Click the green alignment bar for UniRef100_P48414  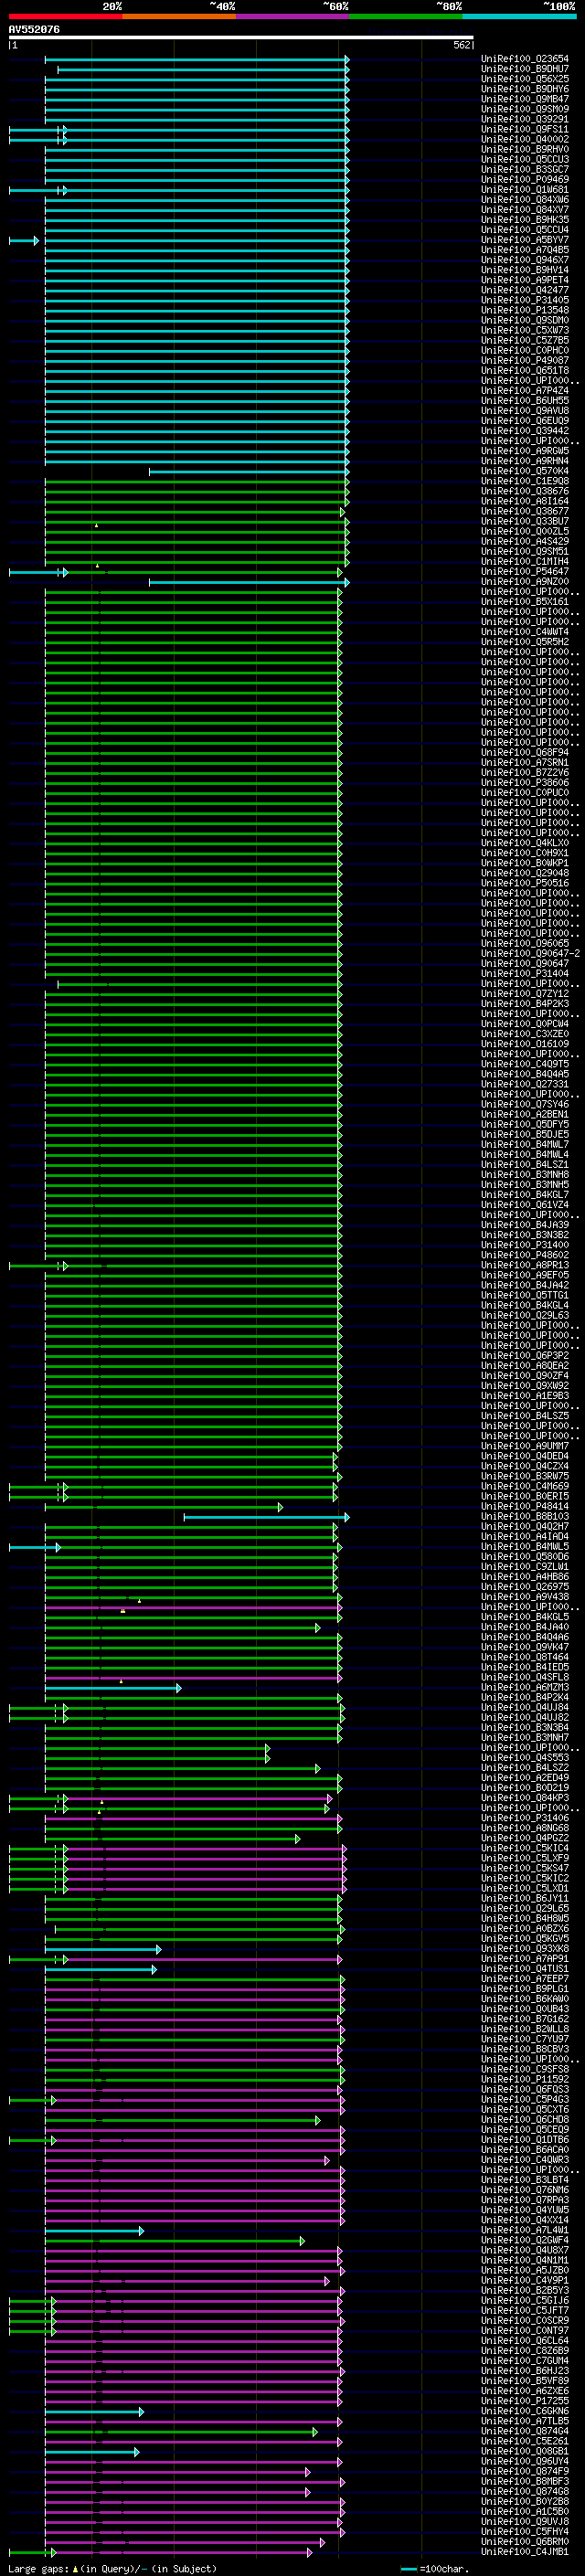164,1507
